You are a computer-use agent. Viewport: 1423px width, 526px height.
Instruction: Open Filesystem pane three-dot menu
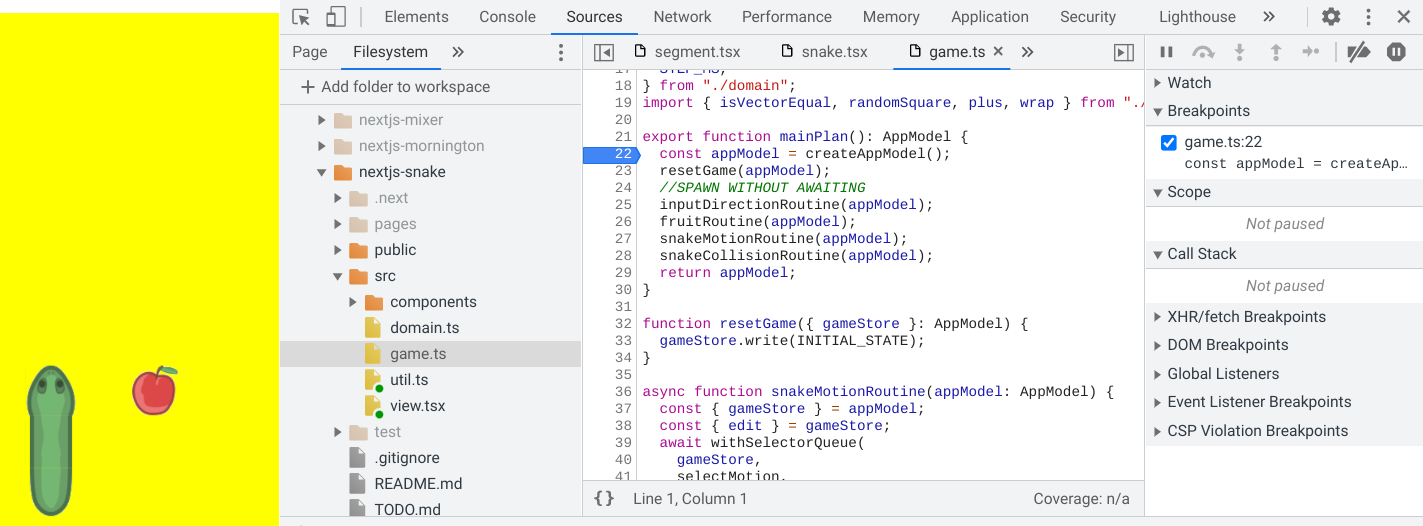(x=561, y=52)
